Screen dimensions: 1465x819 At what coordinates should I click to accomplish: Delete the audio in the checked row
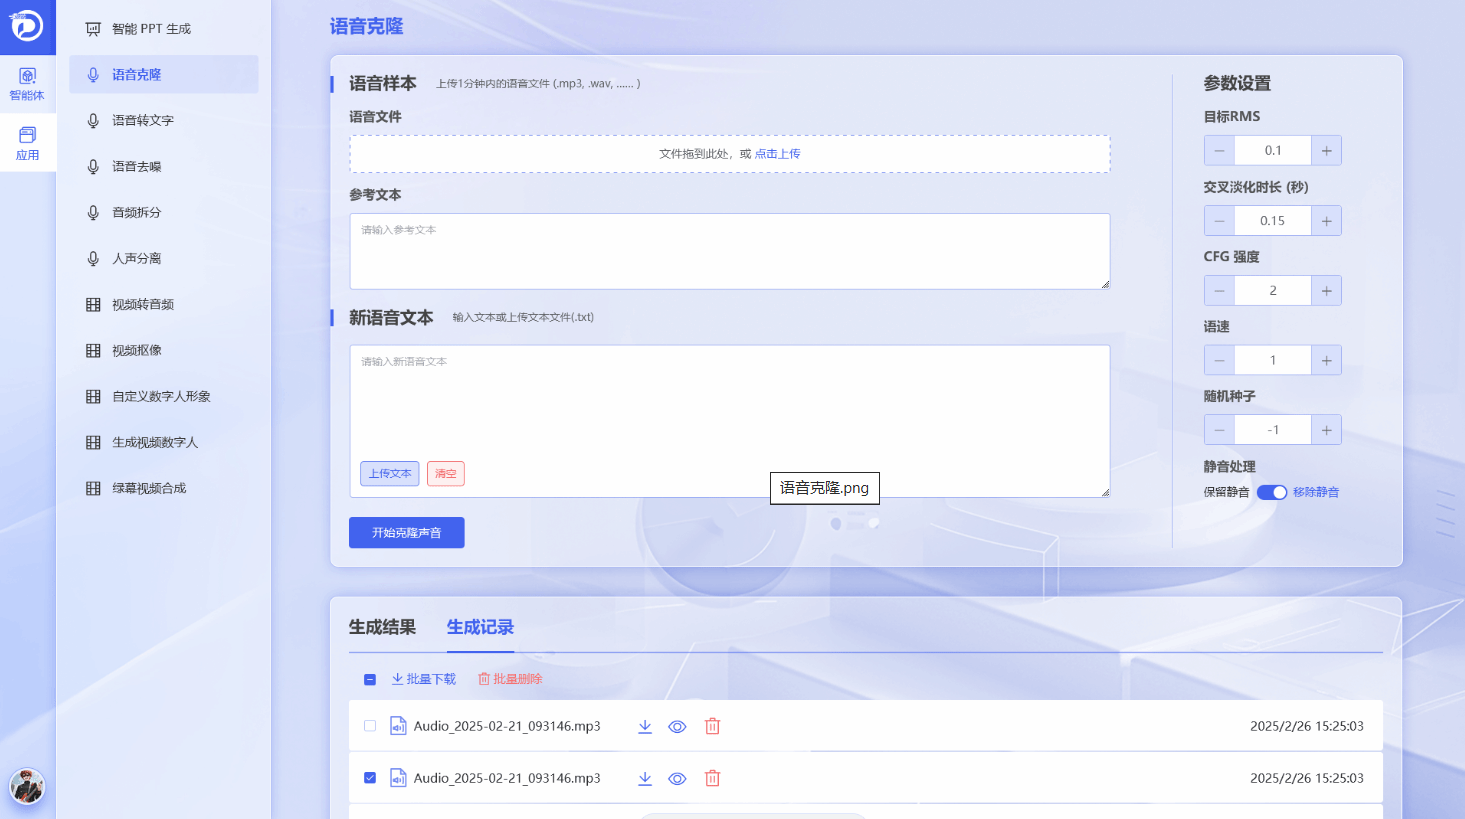coord(712,778)
